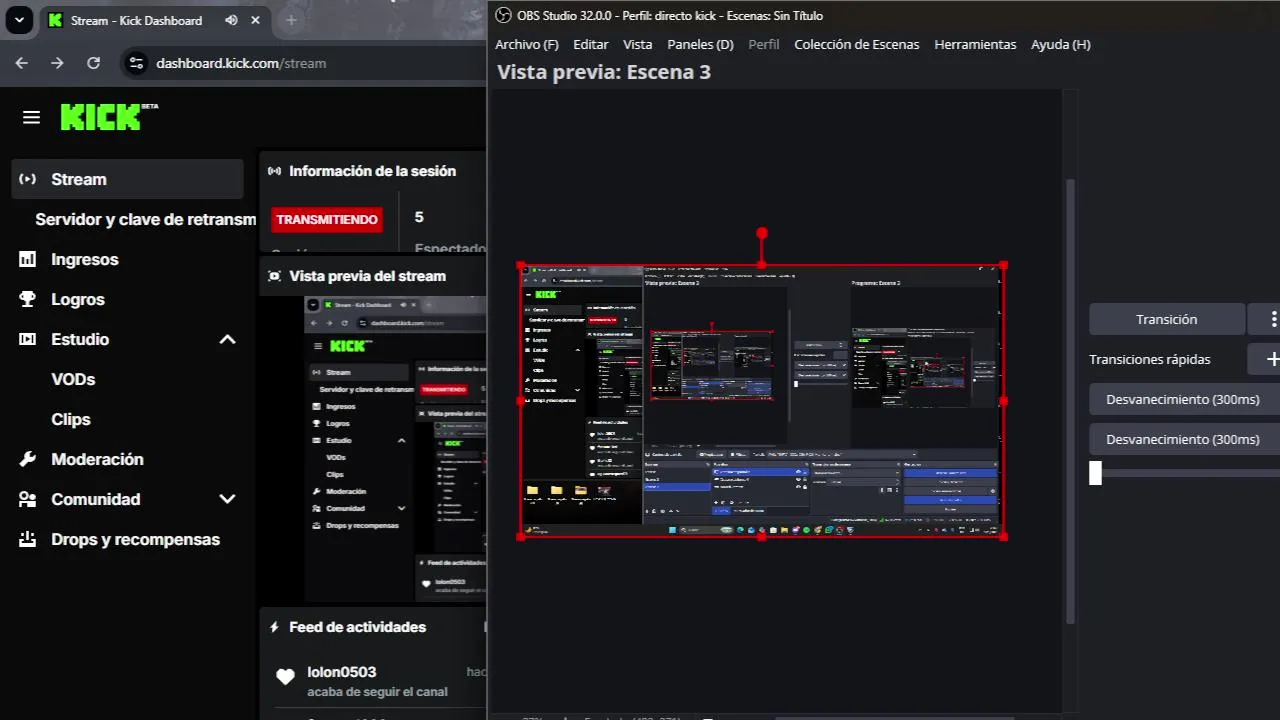Open a new browser tab
Screen dimensions: 1280x720
(x=291, y=20)
